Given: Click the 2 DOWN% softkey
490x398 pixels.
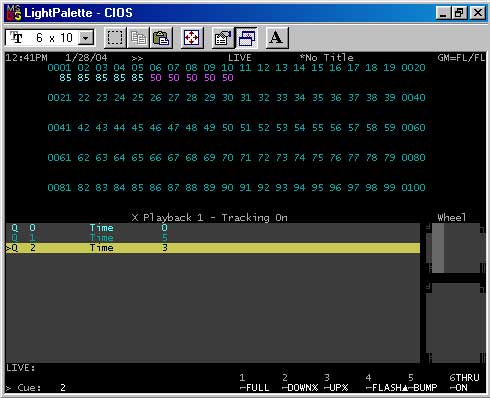Looking at the screenshot, I should click(300, 383).
